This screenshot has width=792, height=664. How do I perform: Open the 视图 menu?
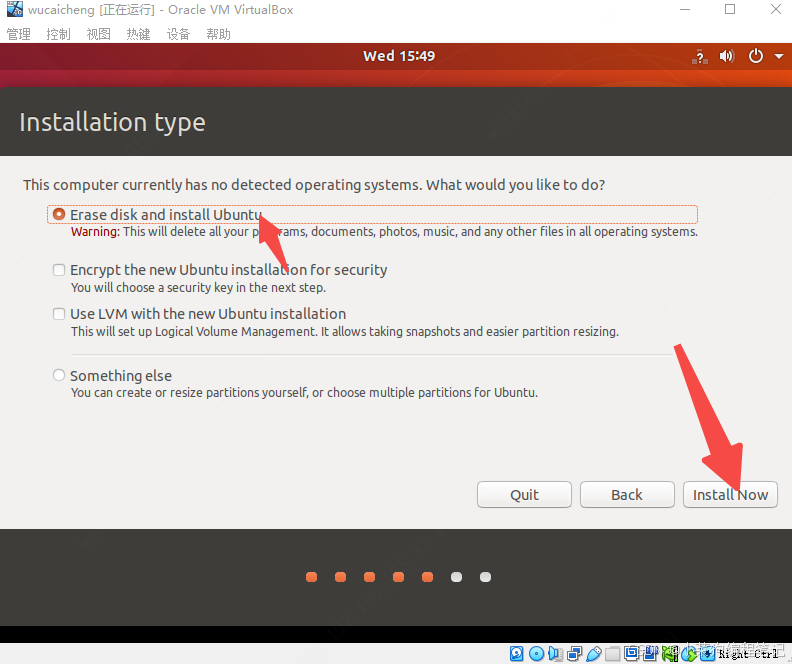point(98,34)
